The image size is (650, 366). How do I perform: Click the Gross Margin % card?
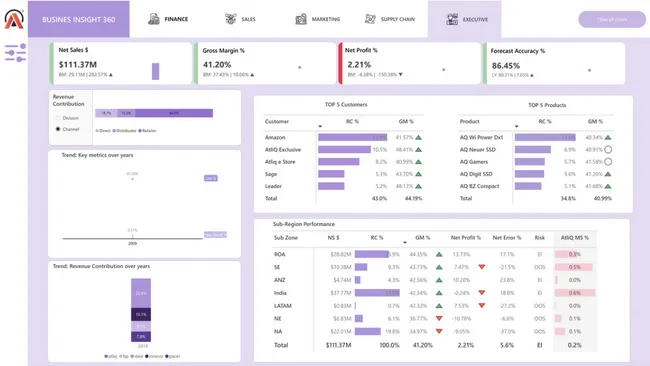click(265, 63)
